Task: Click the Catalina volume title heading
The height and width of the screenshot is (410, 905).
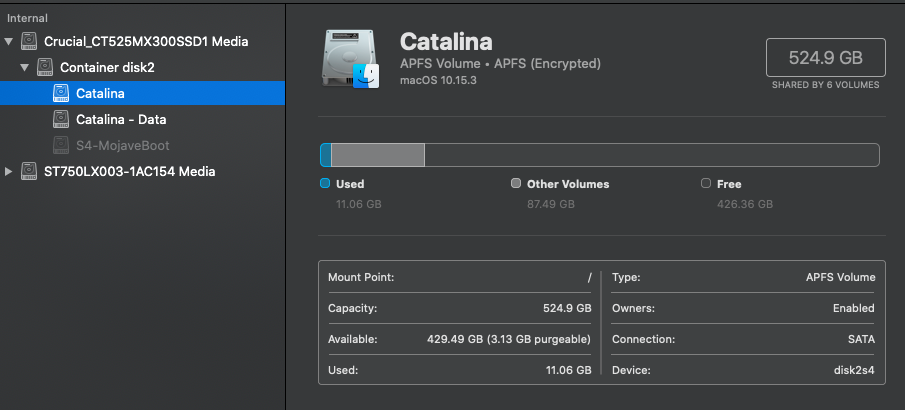Action: [446, 42]
